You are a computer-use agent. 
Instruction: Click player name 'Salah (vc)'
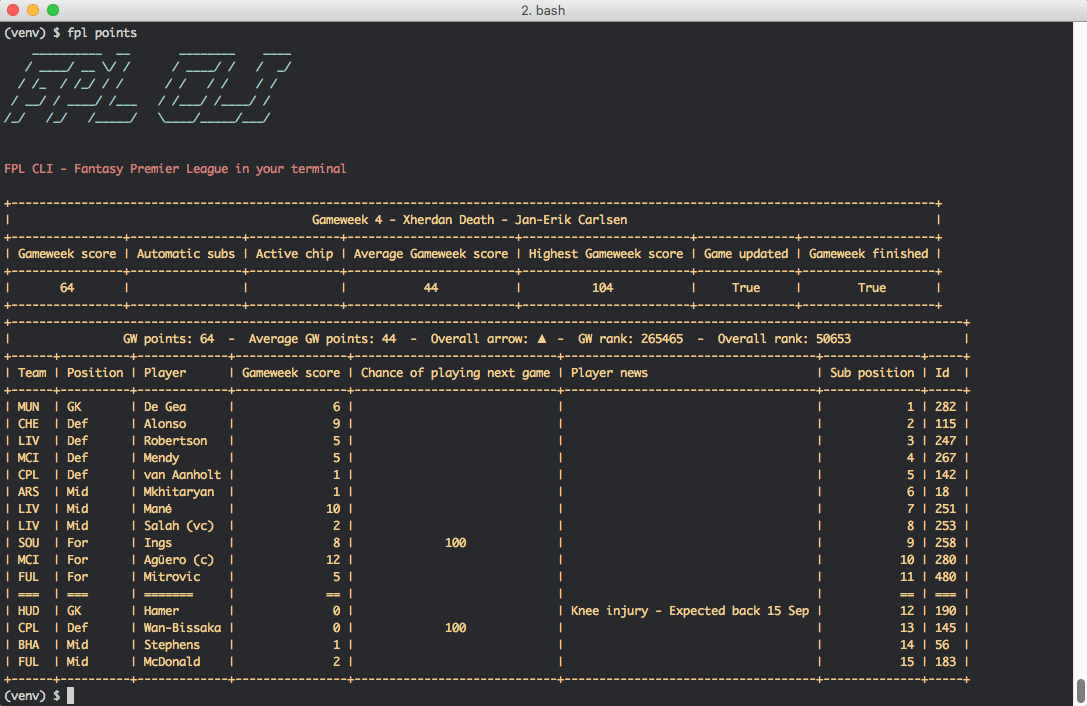coord(179,526)
